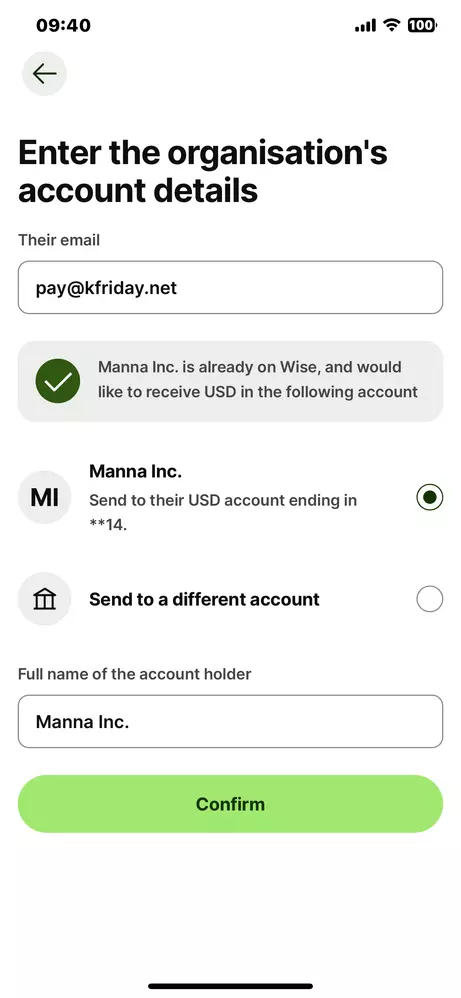Click the account holder full name field
This screenshot has height=998, width=461.
click(230, 721)
